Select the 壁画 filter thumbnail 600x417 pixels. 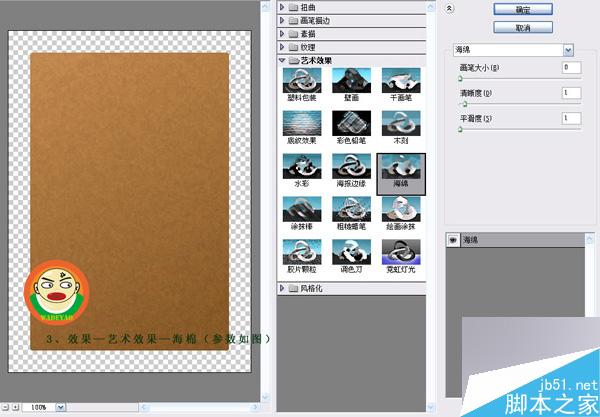[x=351, y=80]
